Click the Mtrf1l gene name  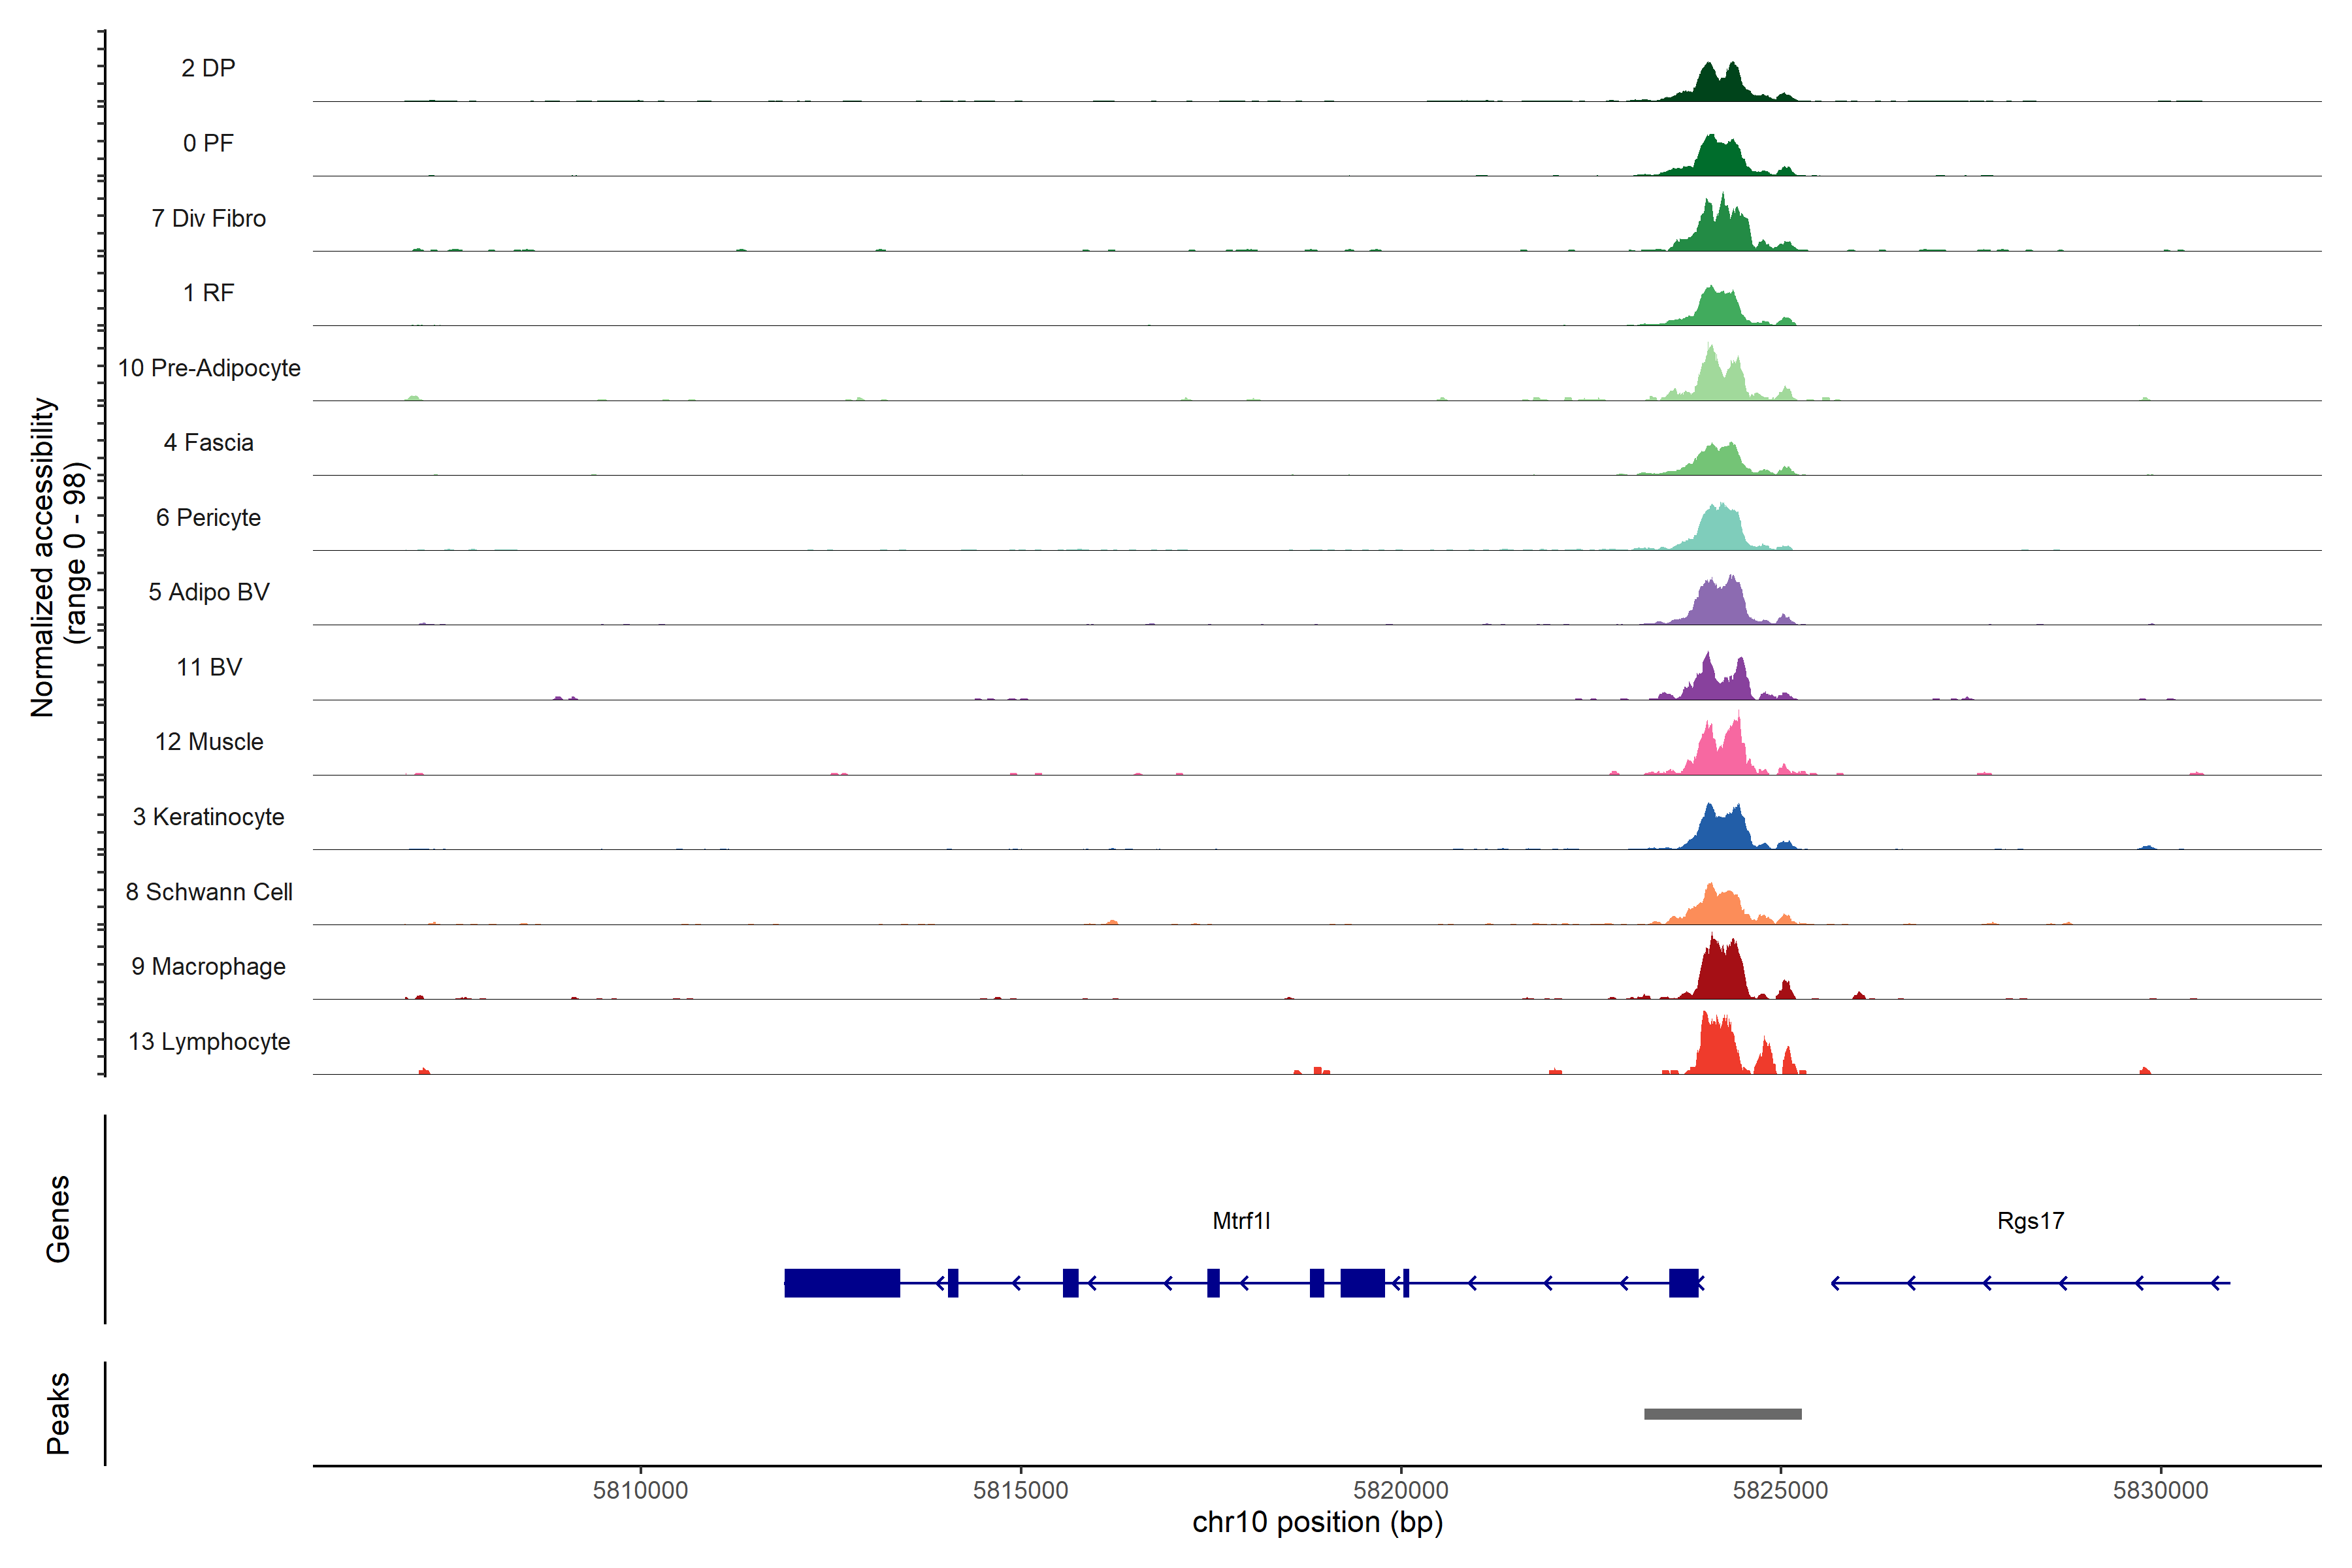click(1241, 1221)
